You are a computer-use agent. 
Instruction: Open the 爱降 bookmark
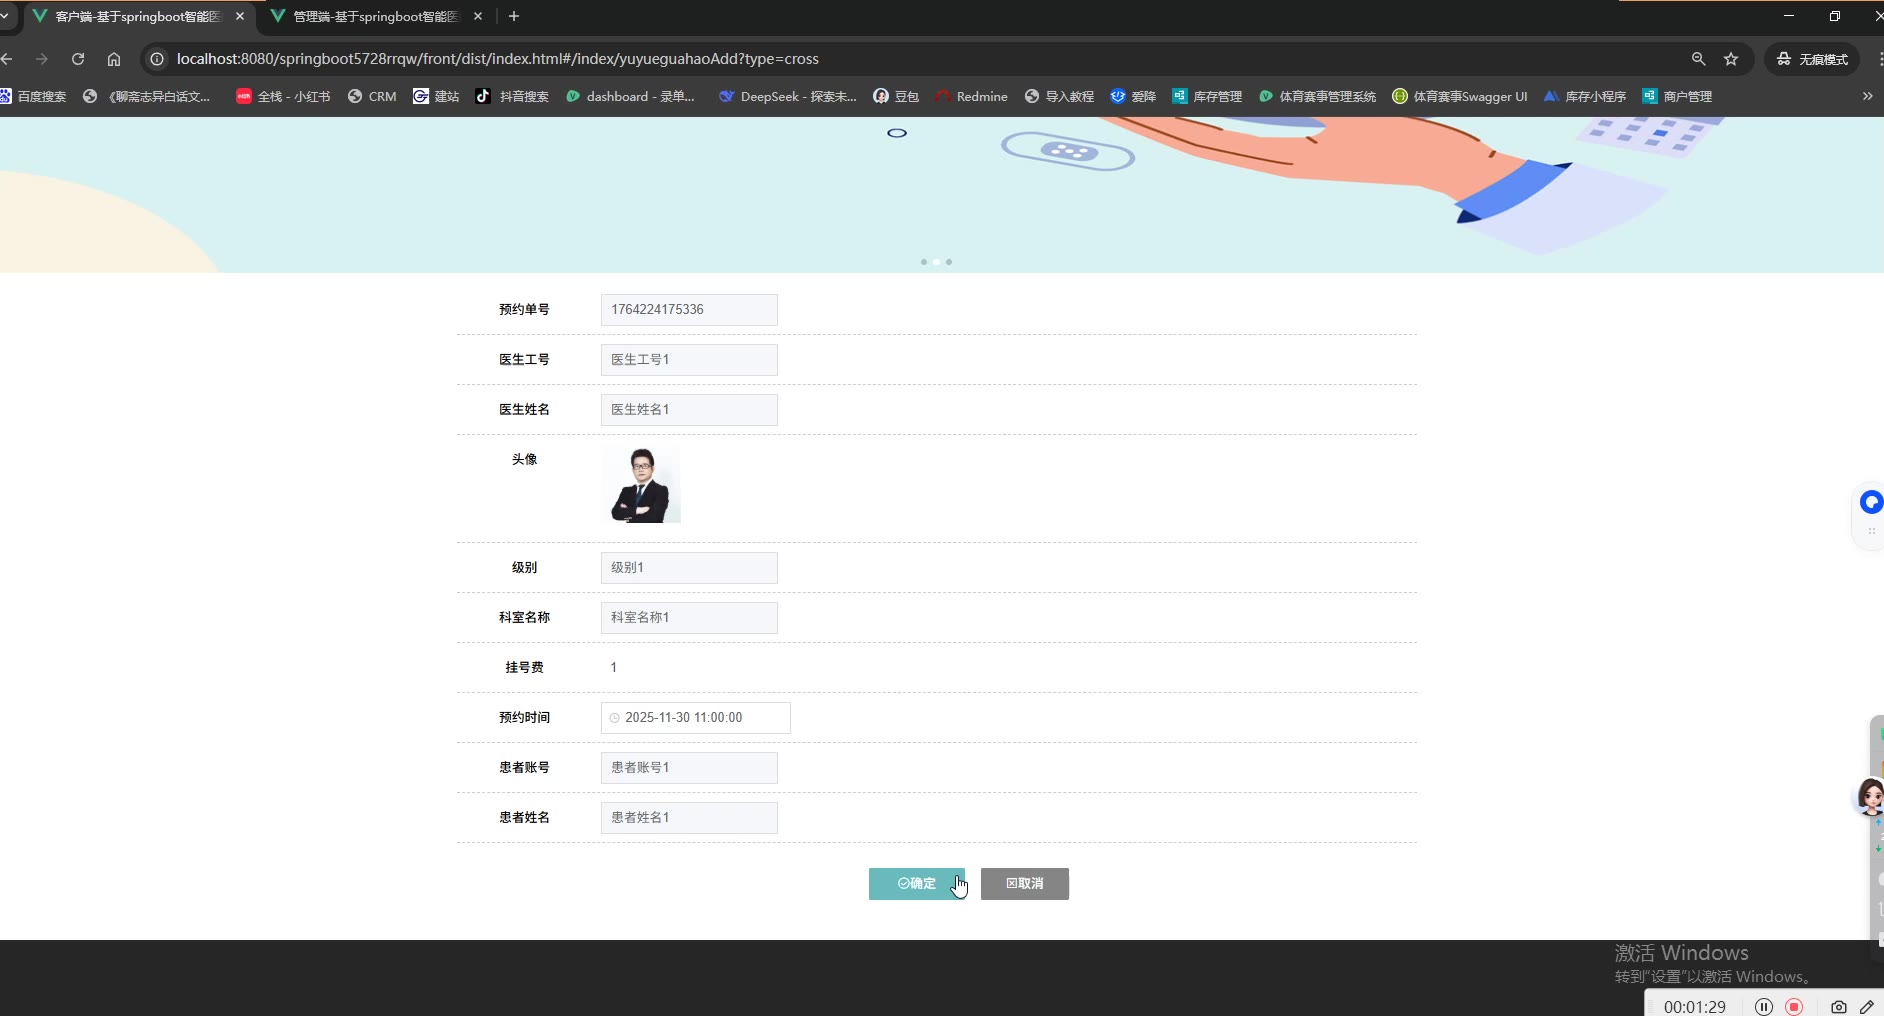click(1133, 96)
